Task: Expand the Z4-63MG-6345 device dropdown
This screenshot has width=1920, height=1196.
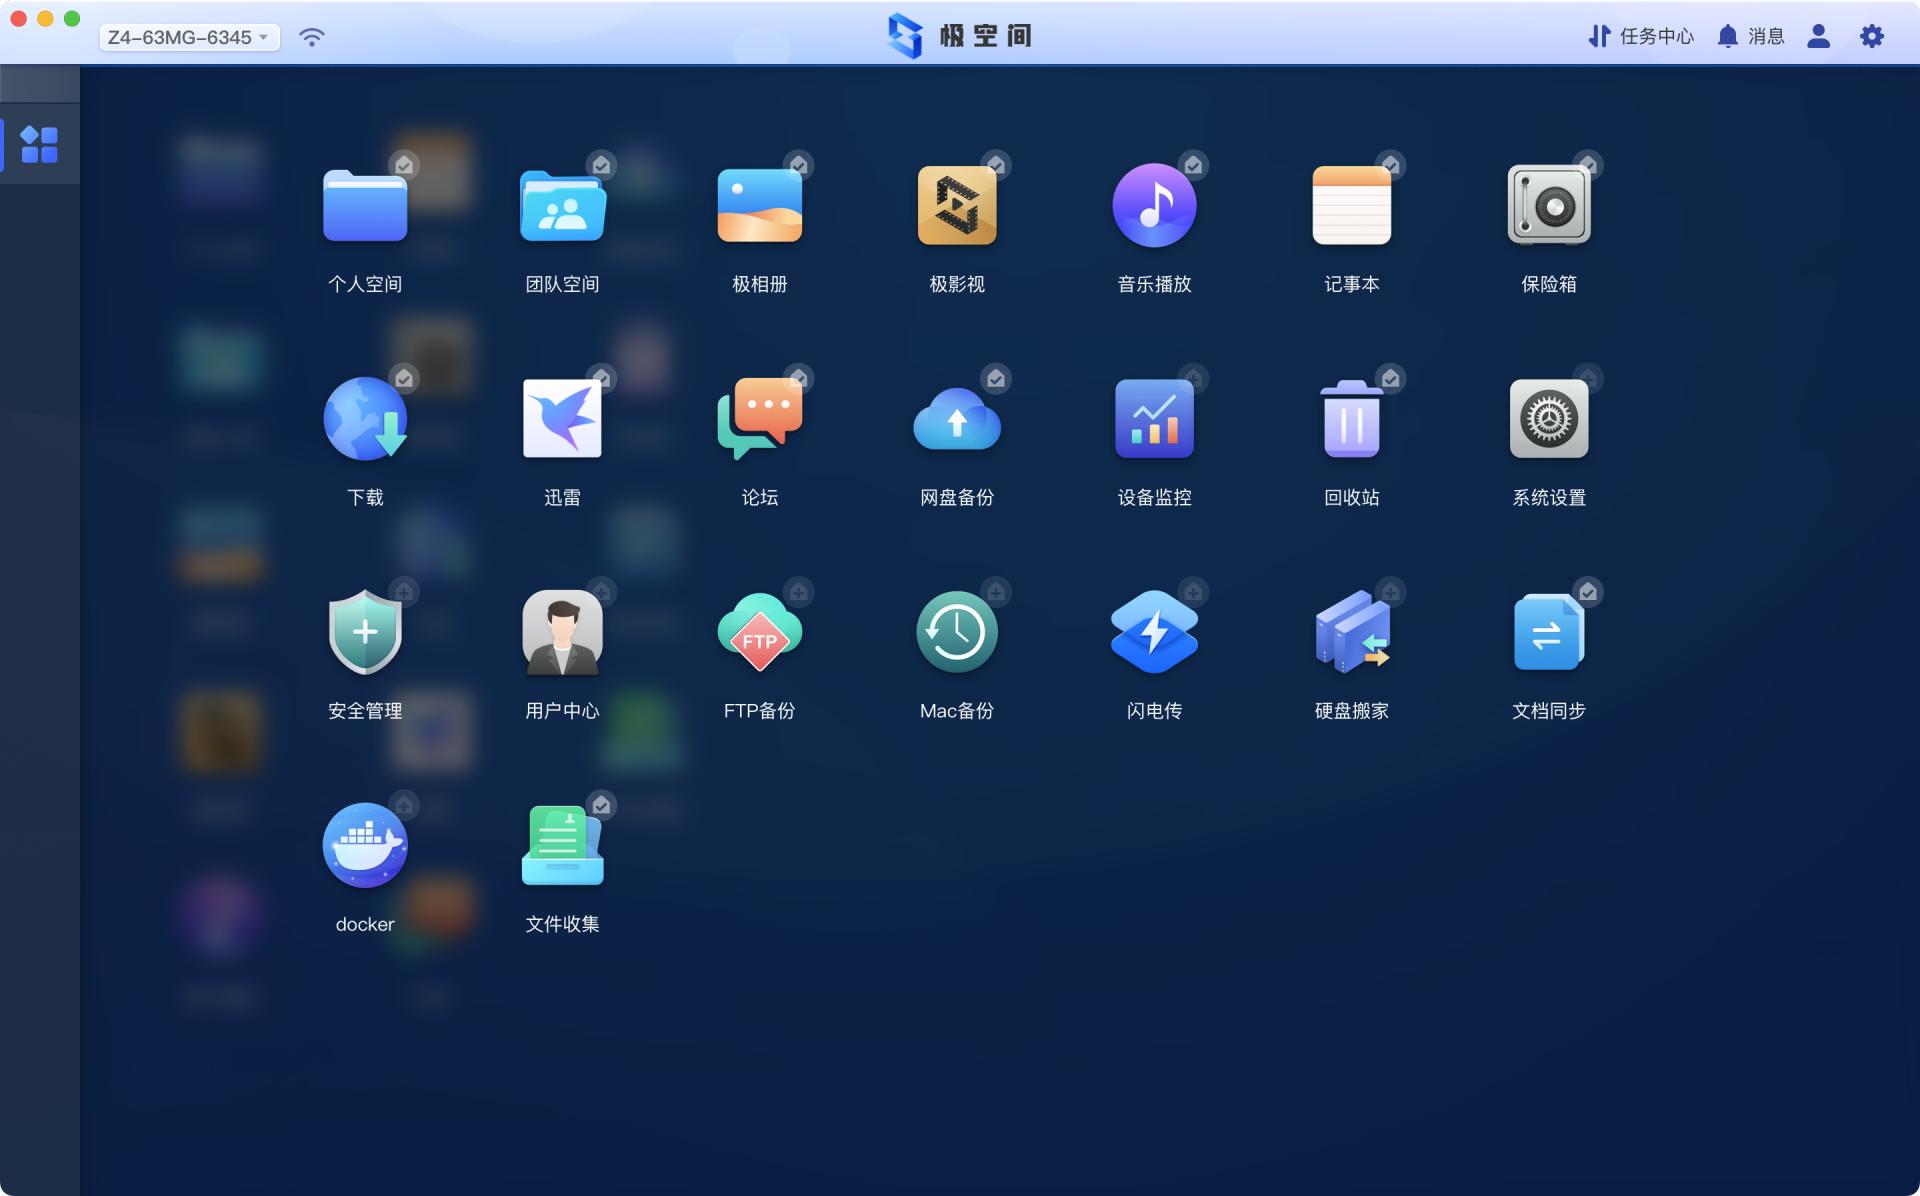Action: [x=189, y=37]
